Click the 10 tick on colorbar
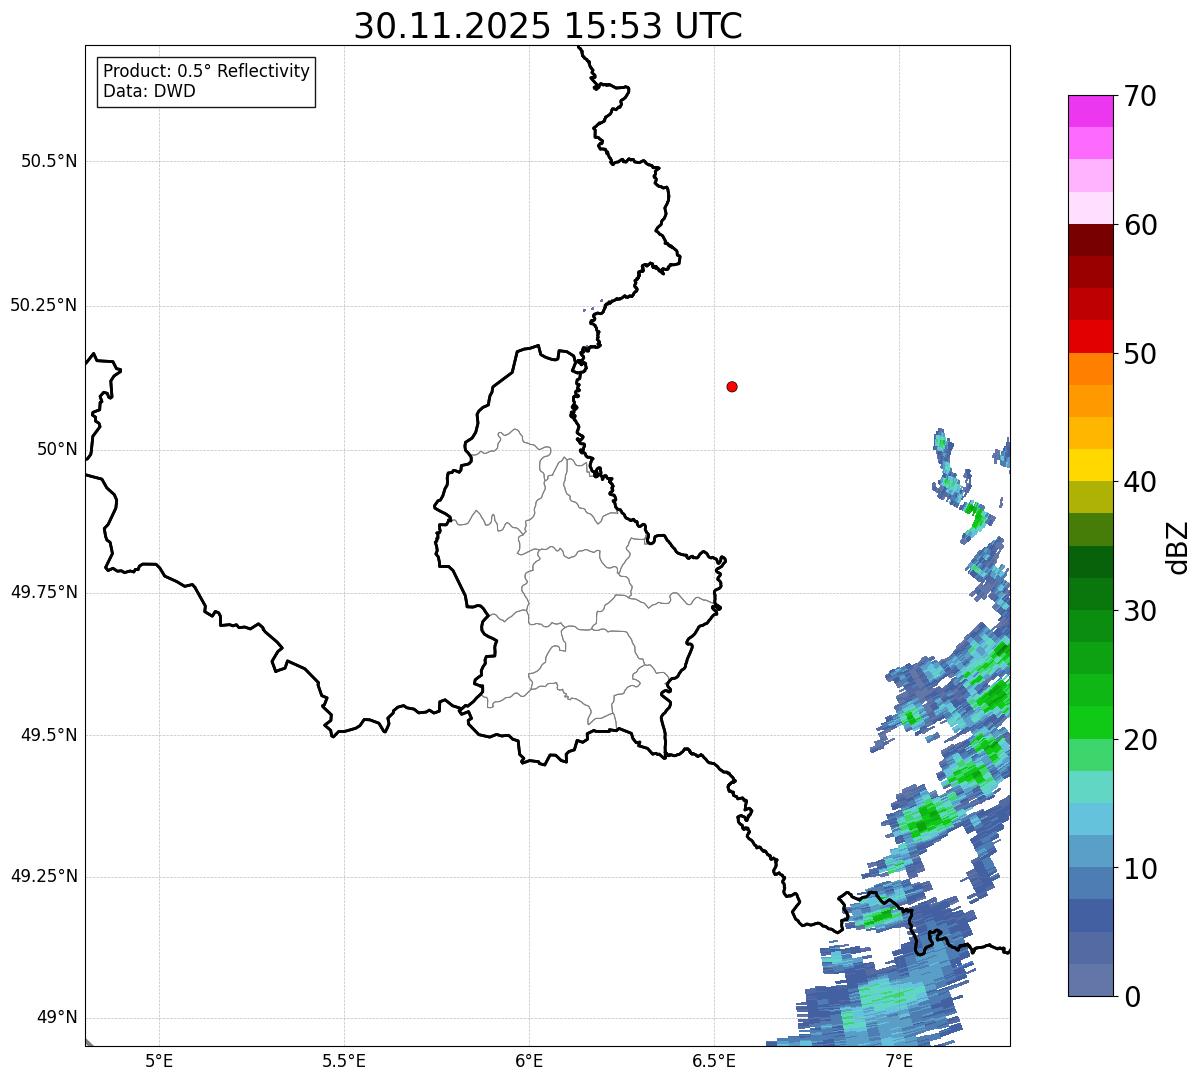The width and height of the screenshot is (1202, 1081). point(1140,869)
